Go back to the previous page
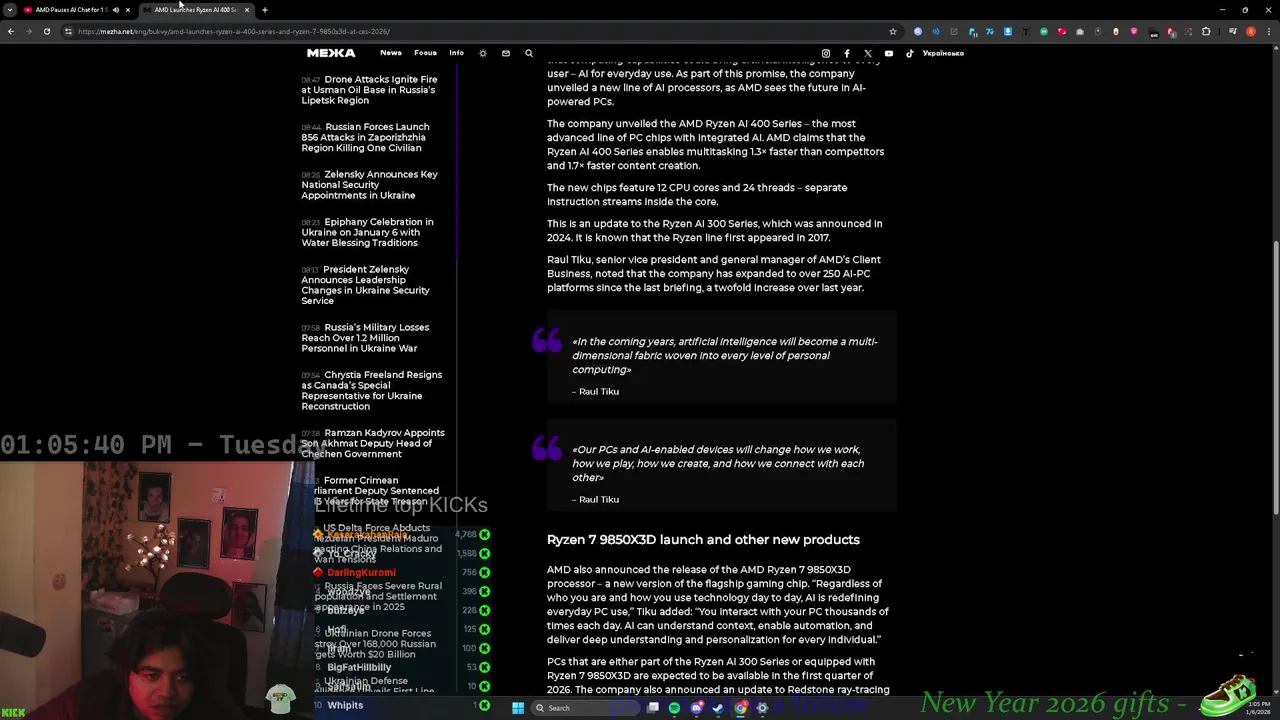Viewport: 1280px width, 720px height. point(11,31)
